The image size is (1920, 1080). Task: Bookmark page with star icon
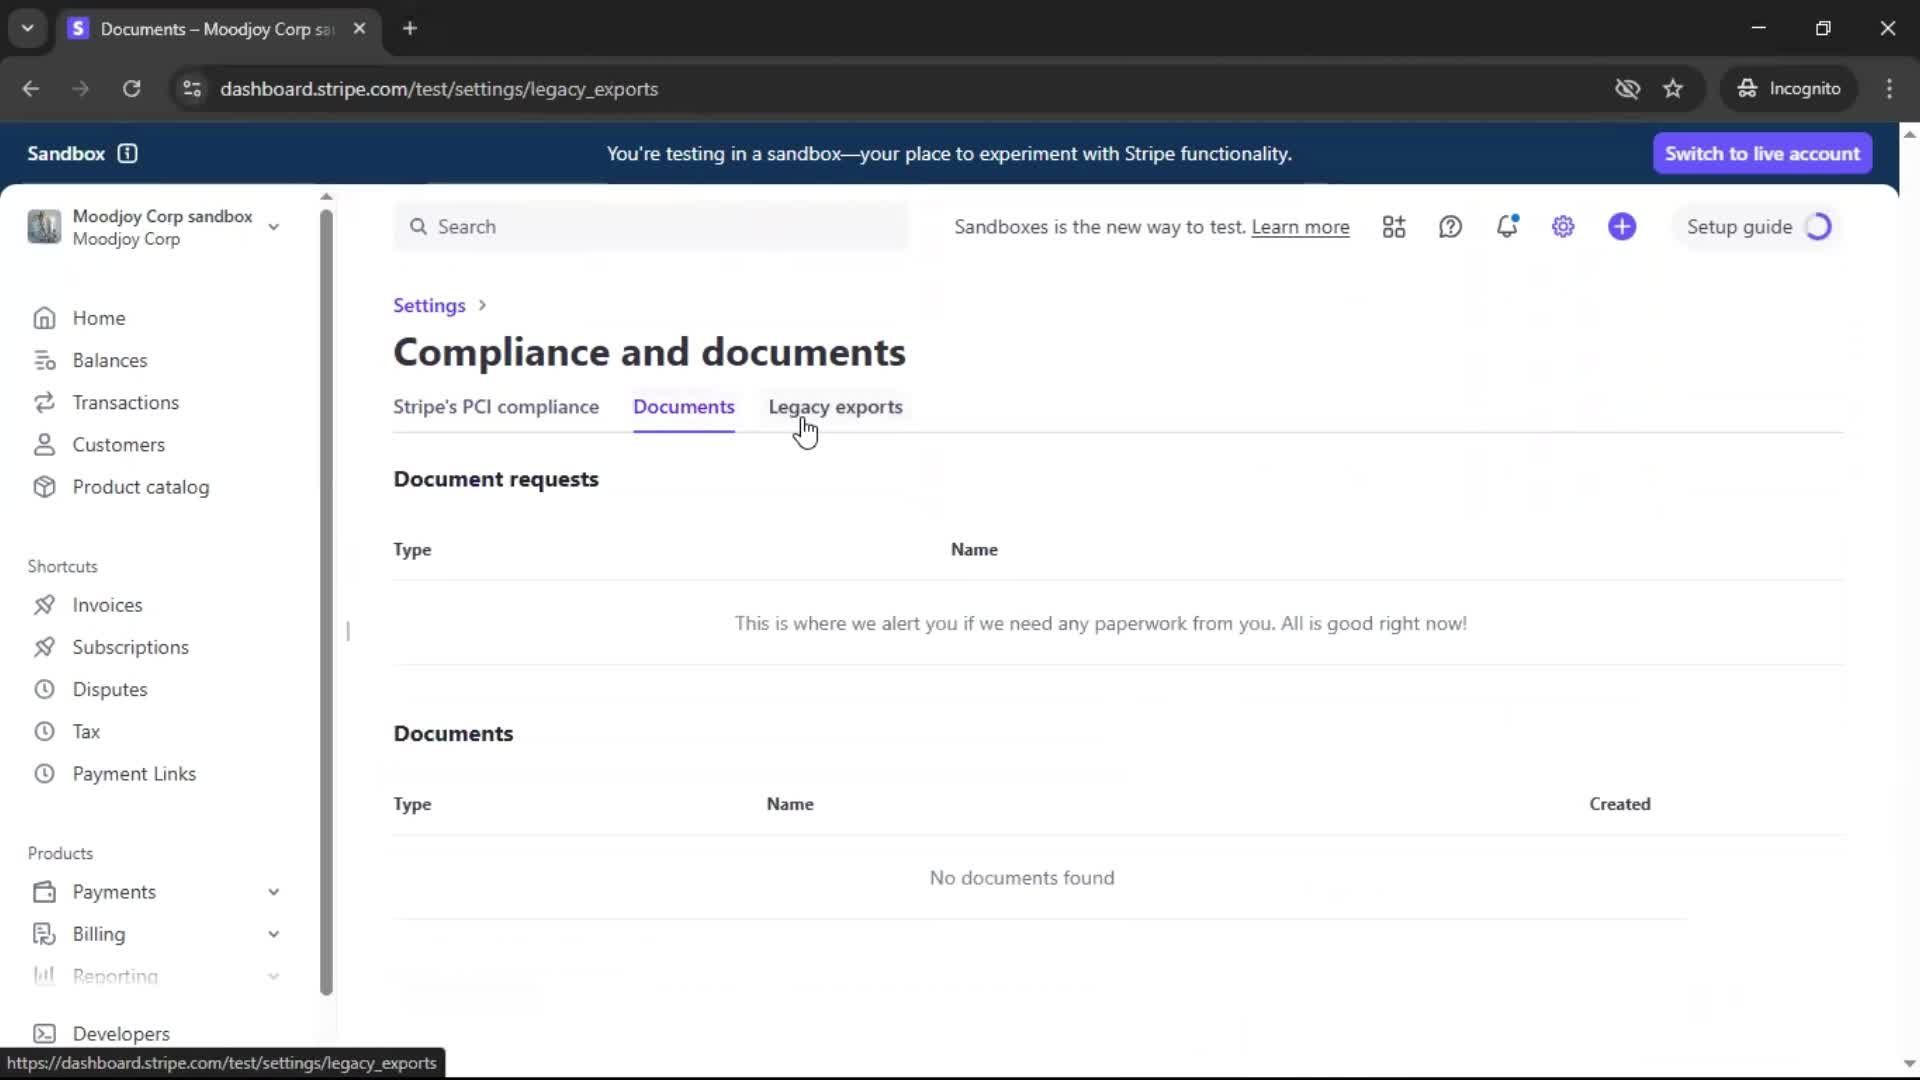(x=1673, y=89)
